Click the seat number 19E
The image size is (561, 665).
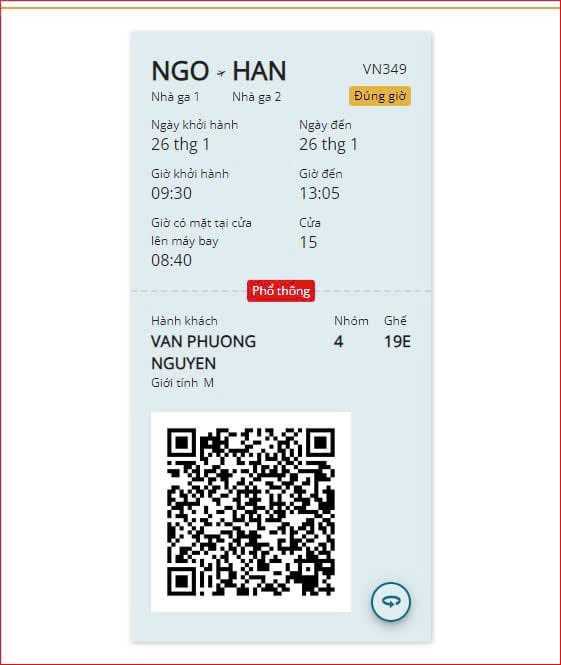[397, 342]
